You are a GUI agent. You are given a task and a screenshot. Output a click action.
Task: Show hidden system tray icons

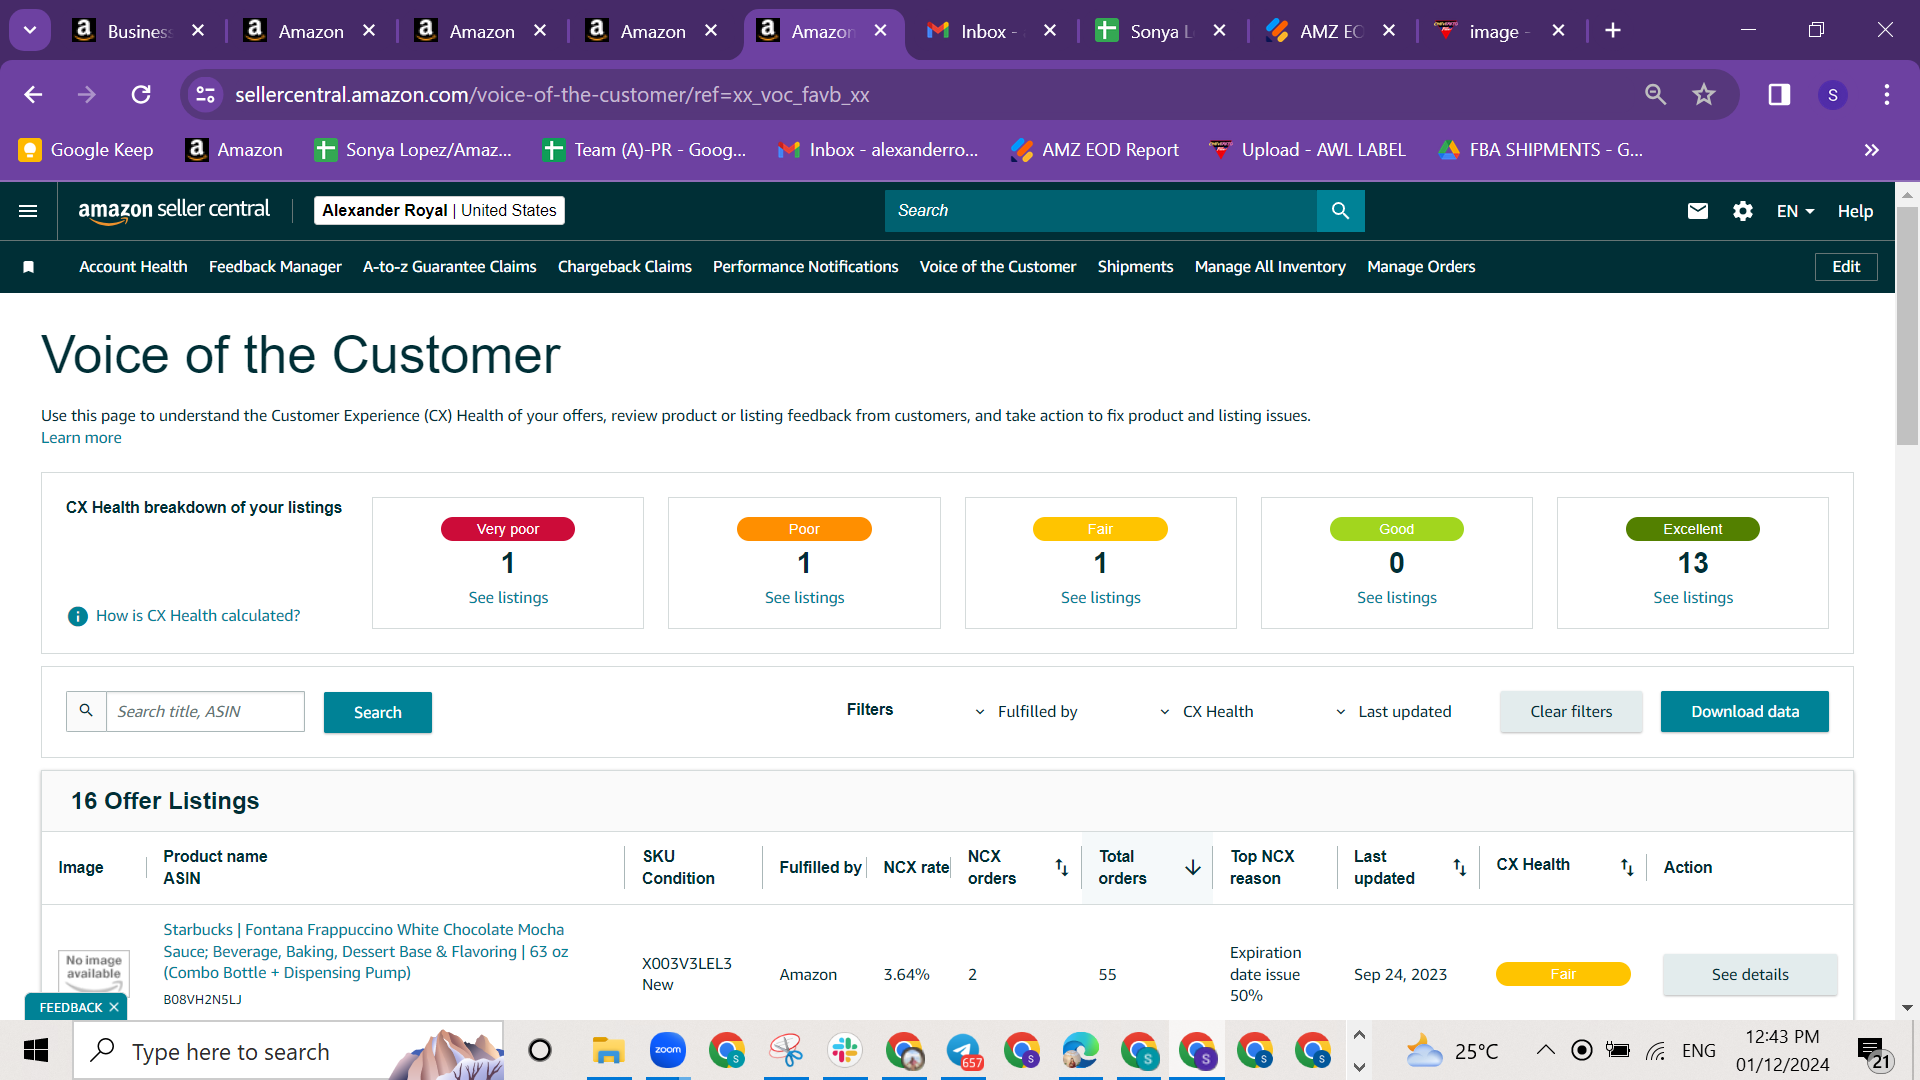tap(1545, 1050)
